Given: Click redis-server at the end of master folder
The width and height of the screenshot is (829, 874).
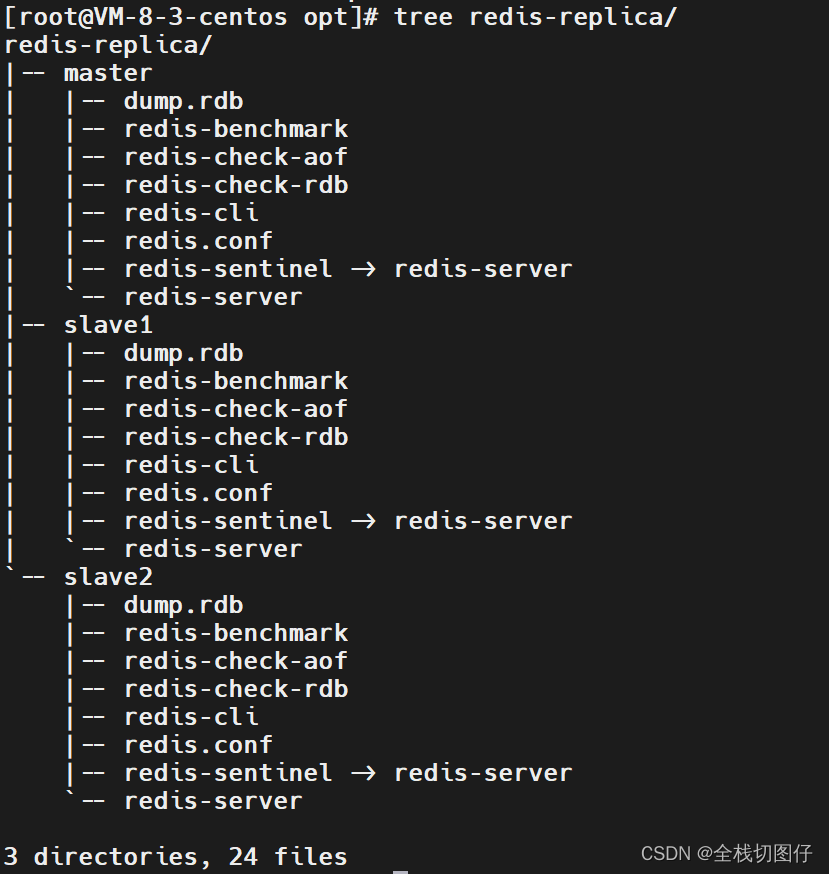Looking at the screenshot, I should [x=213, y=298].
